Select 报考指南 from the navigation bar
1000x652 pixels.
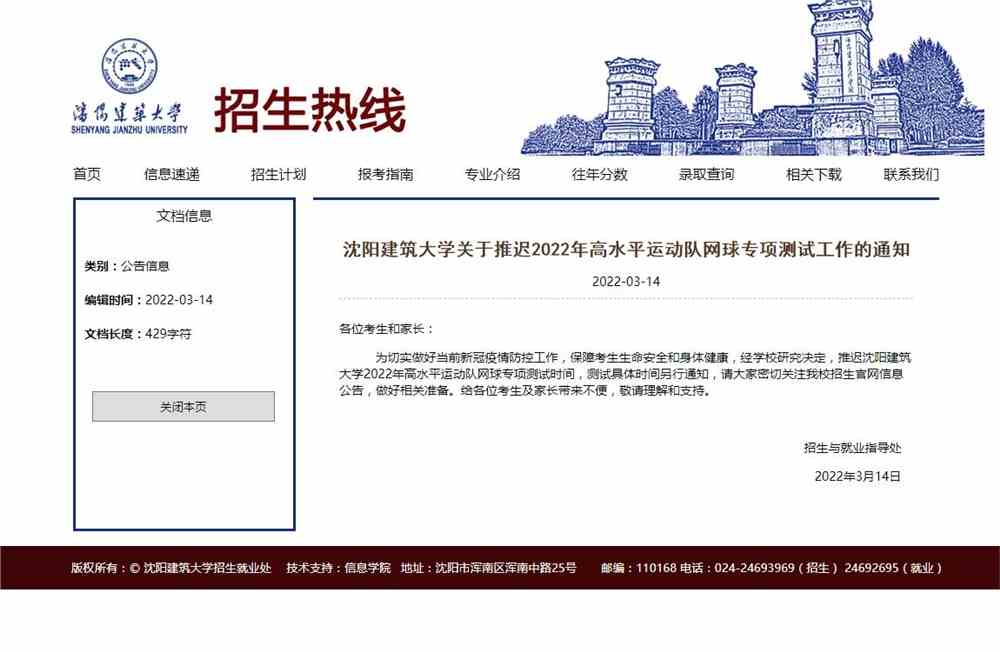(385, 174)
